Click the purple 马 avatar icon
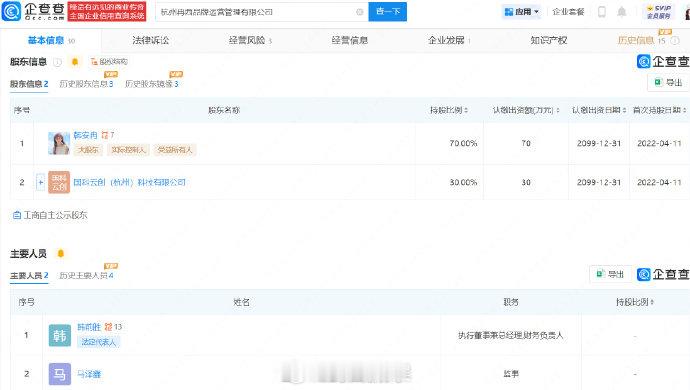 coord(59,374)
